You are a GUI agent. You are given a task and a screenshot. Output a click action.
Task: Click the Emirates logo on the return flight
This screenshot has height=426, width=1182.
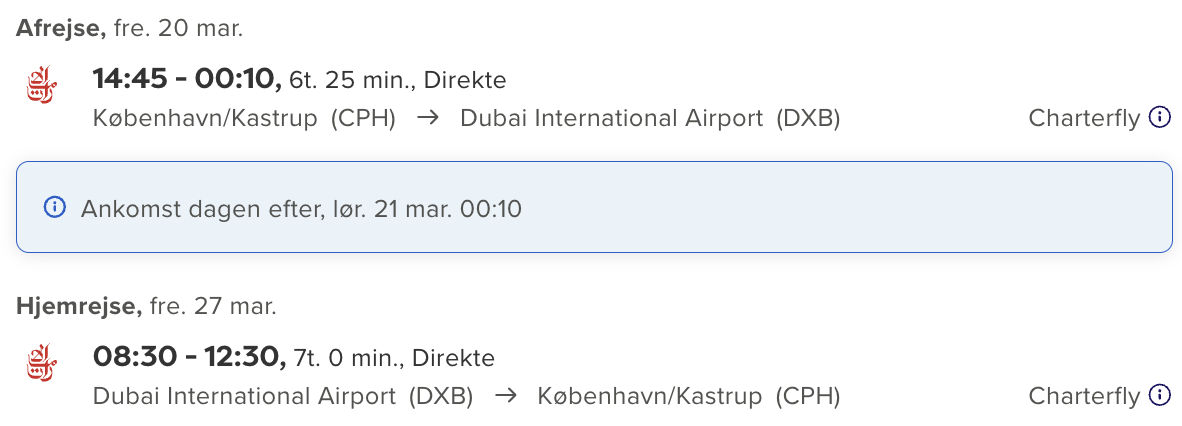pos(41,364)
